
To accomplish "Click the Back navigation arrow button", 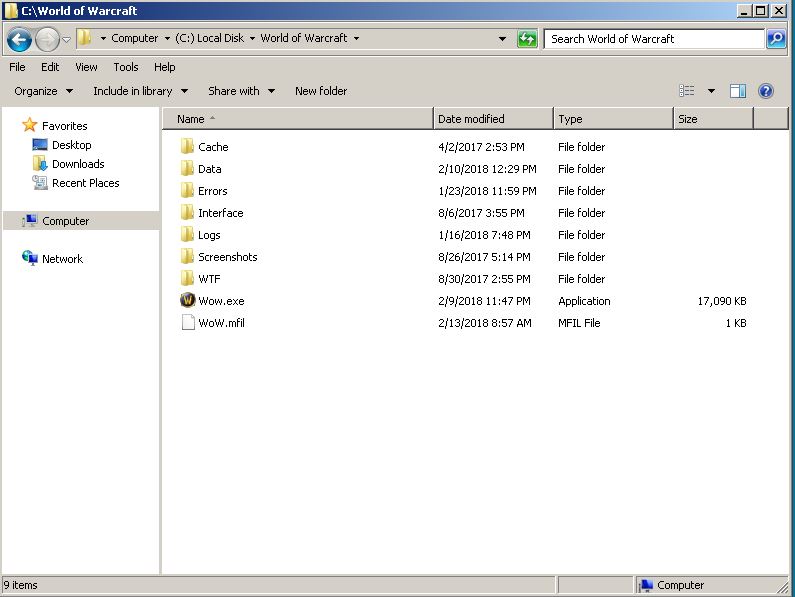I will (19, 39).
